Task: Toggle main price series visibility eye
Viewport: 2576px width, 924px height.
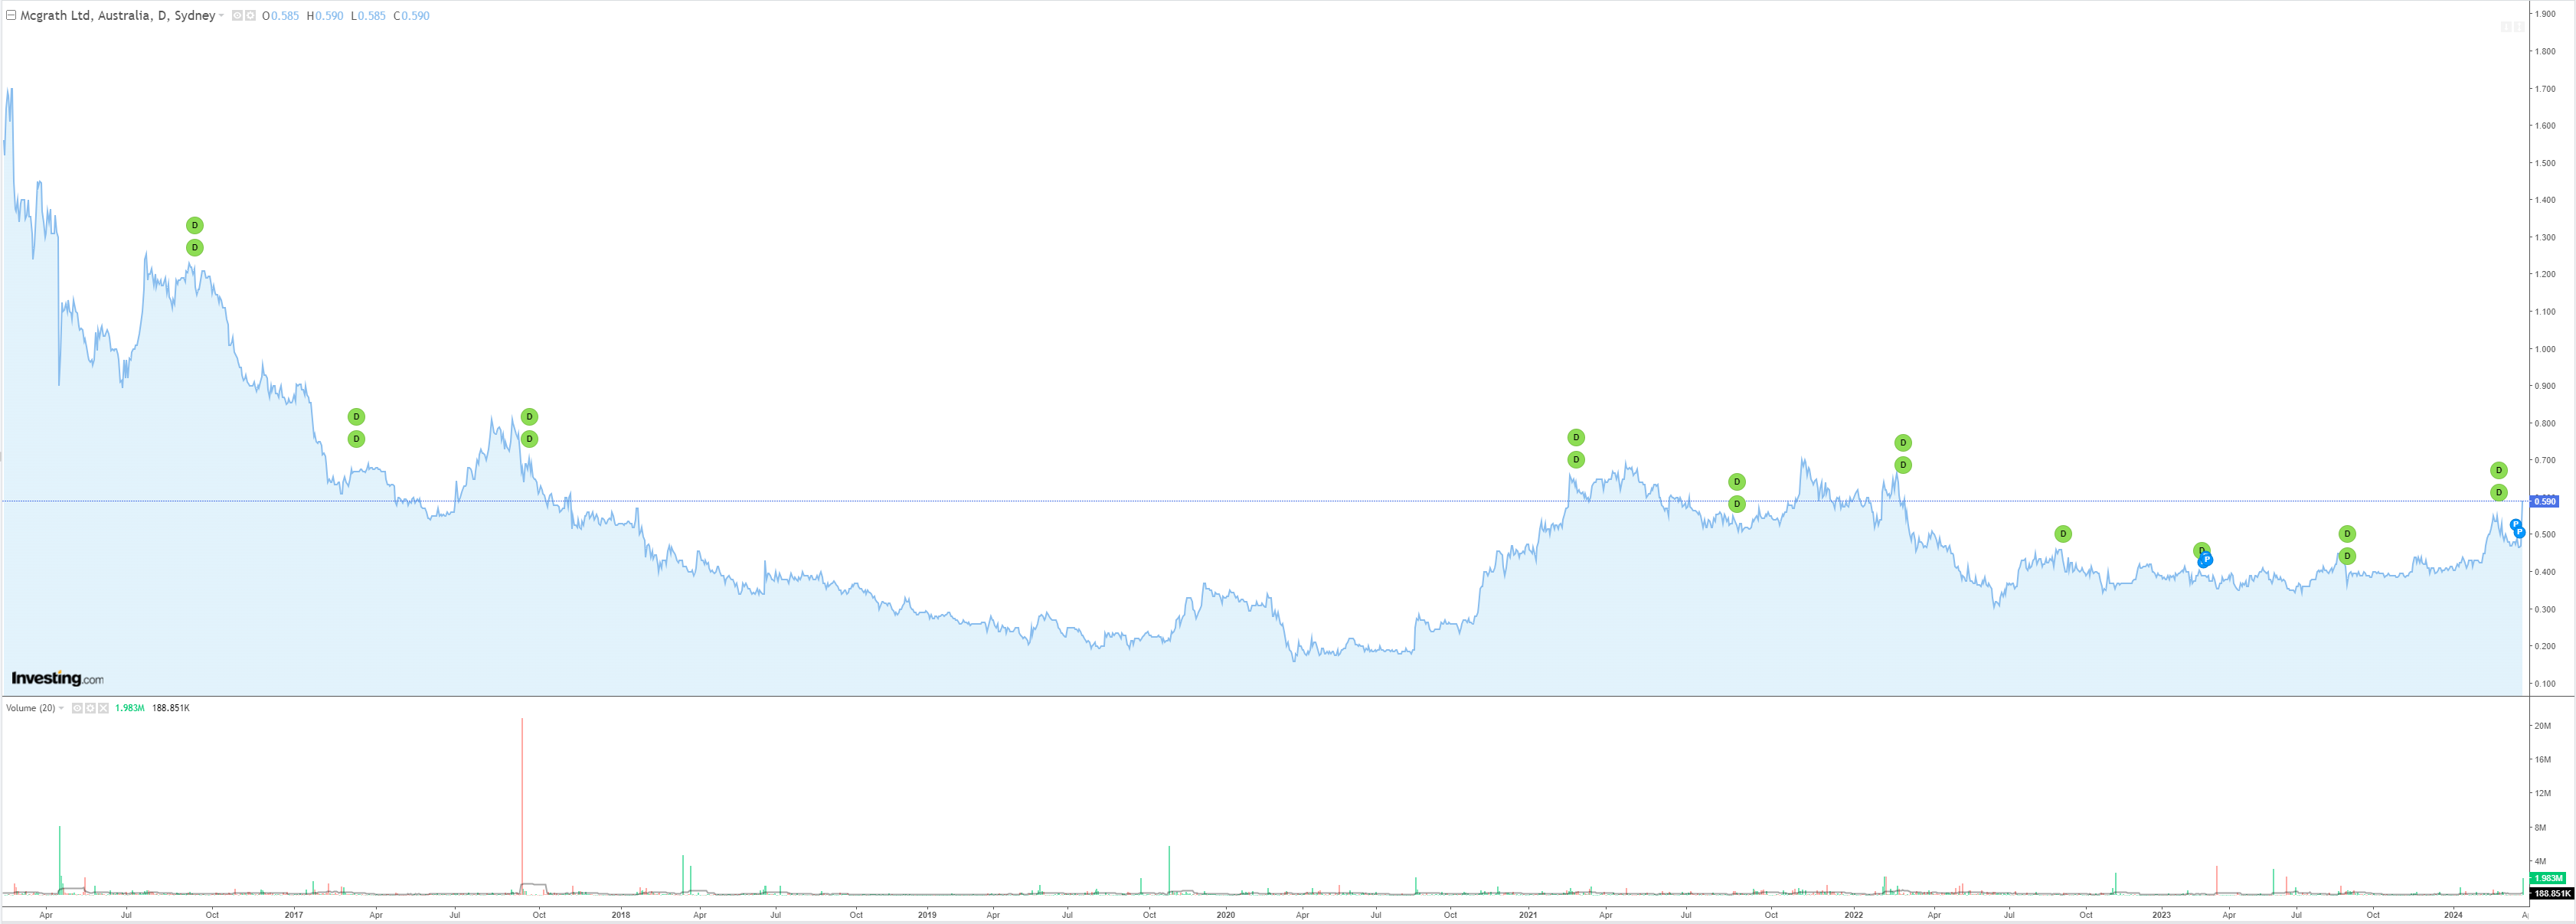Action: click(x=238, y=16)
